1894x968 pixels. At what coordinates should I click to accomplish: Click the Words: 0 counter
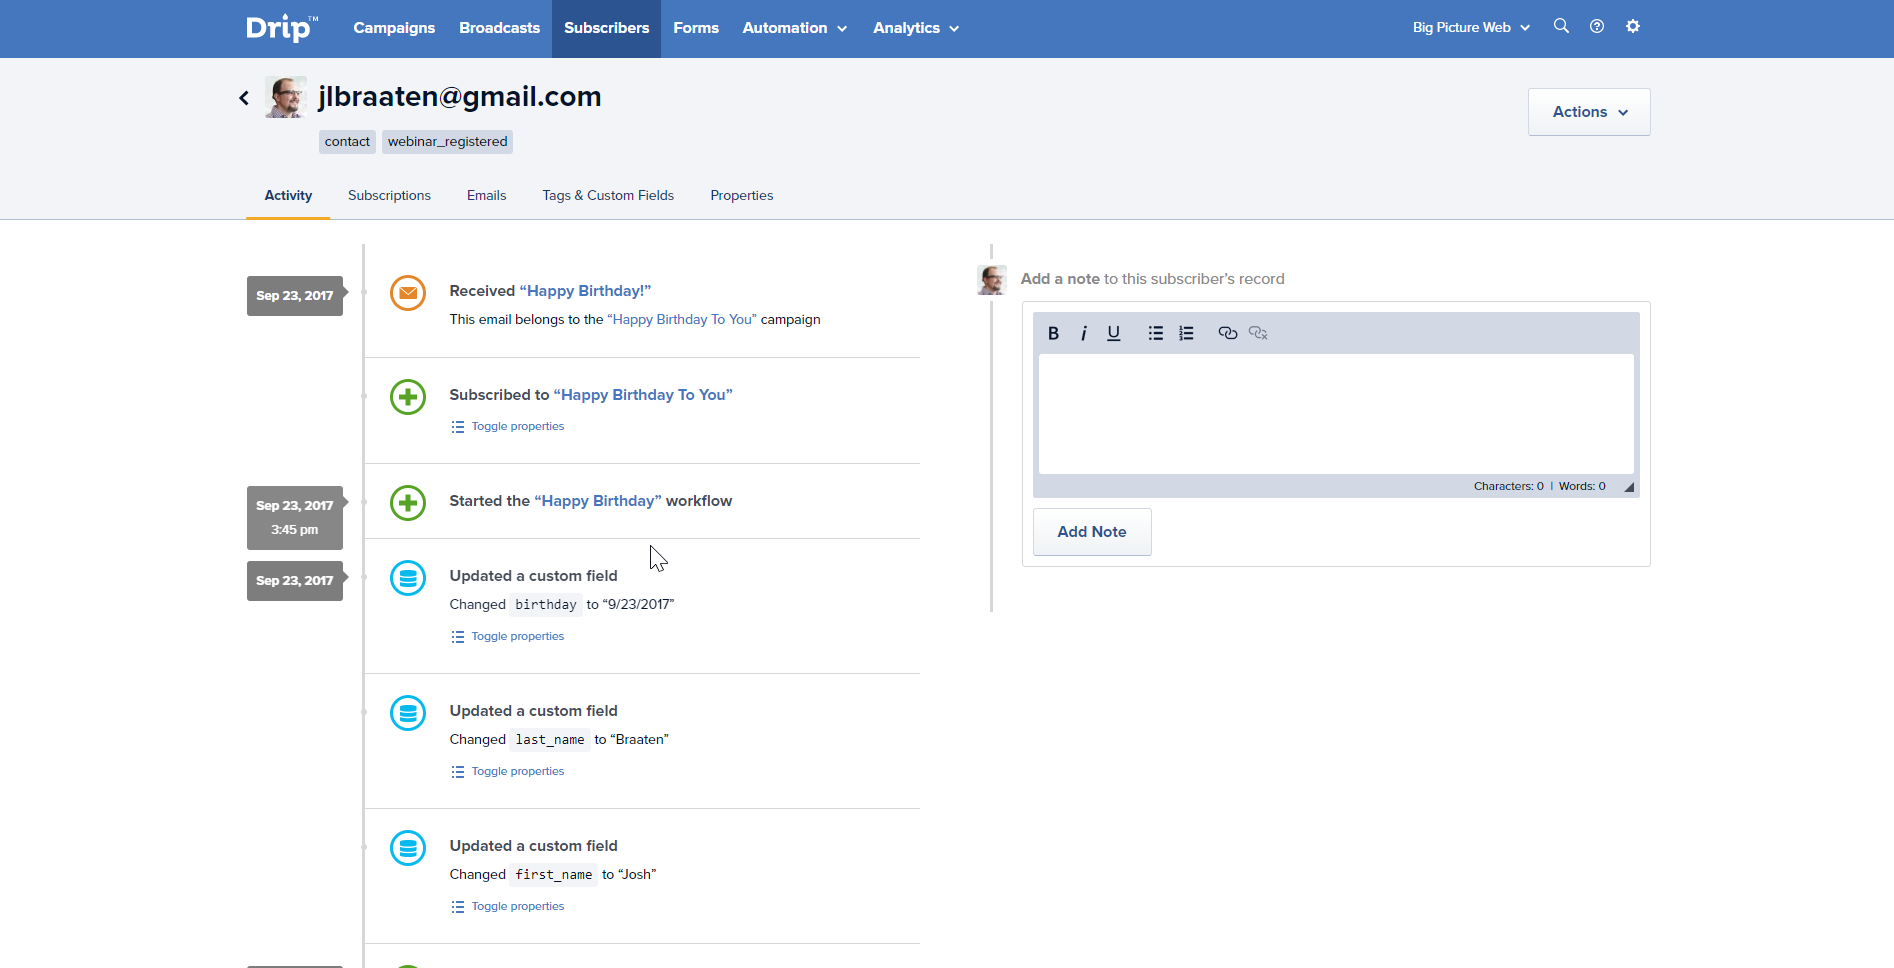(1582, 486)
